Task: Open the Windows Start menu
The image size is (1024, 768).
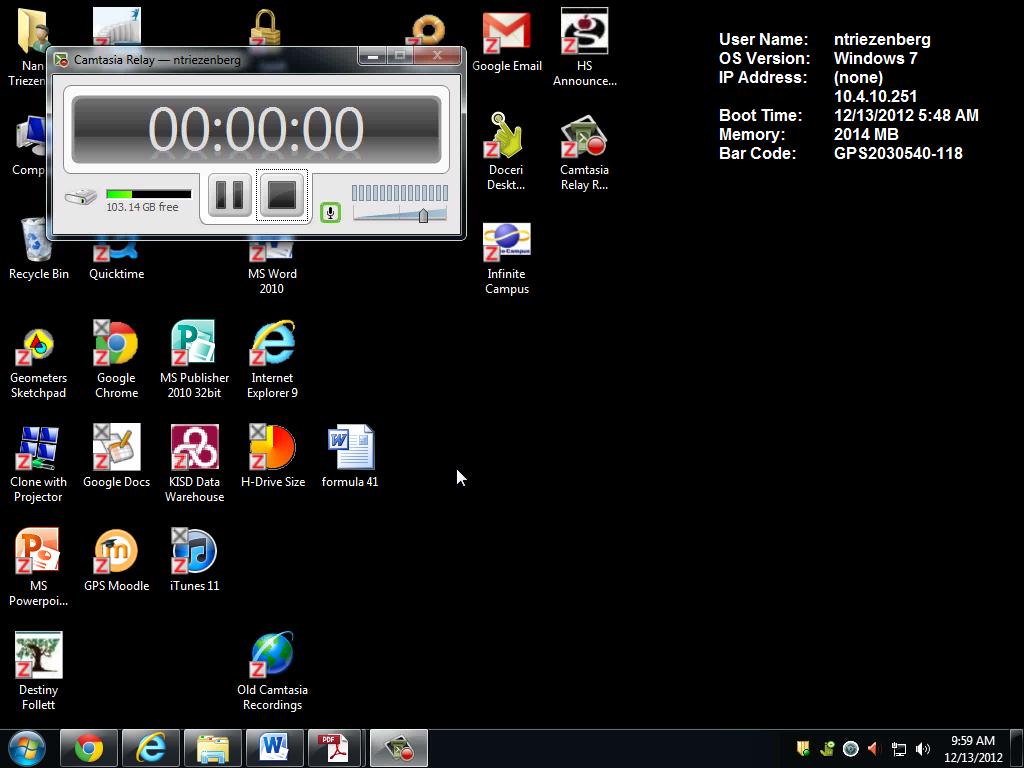Action: pos(27,748)
